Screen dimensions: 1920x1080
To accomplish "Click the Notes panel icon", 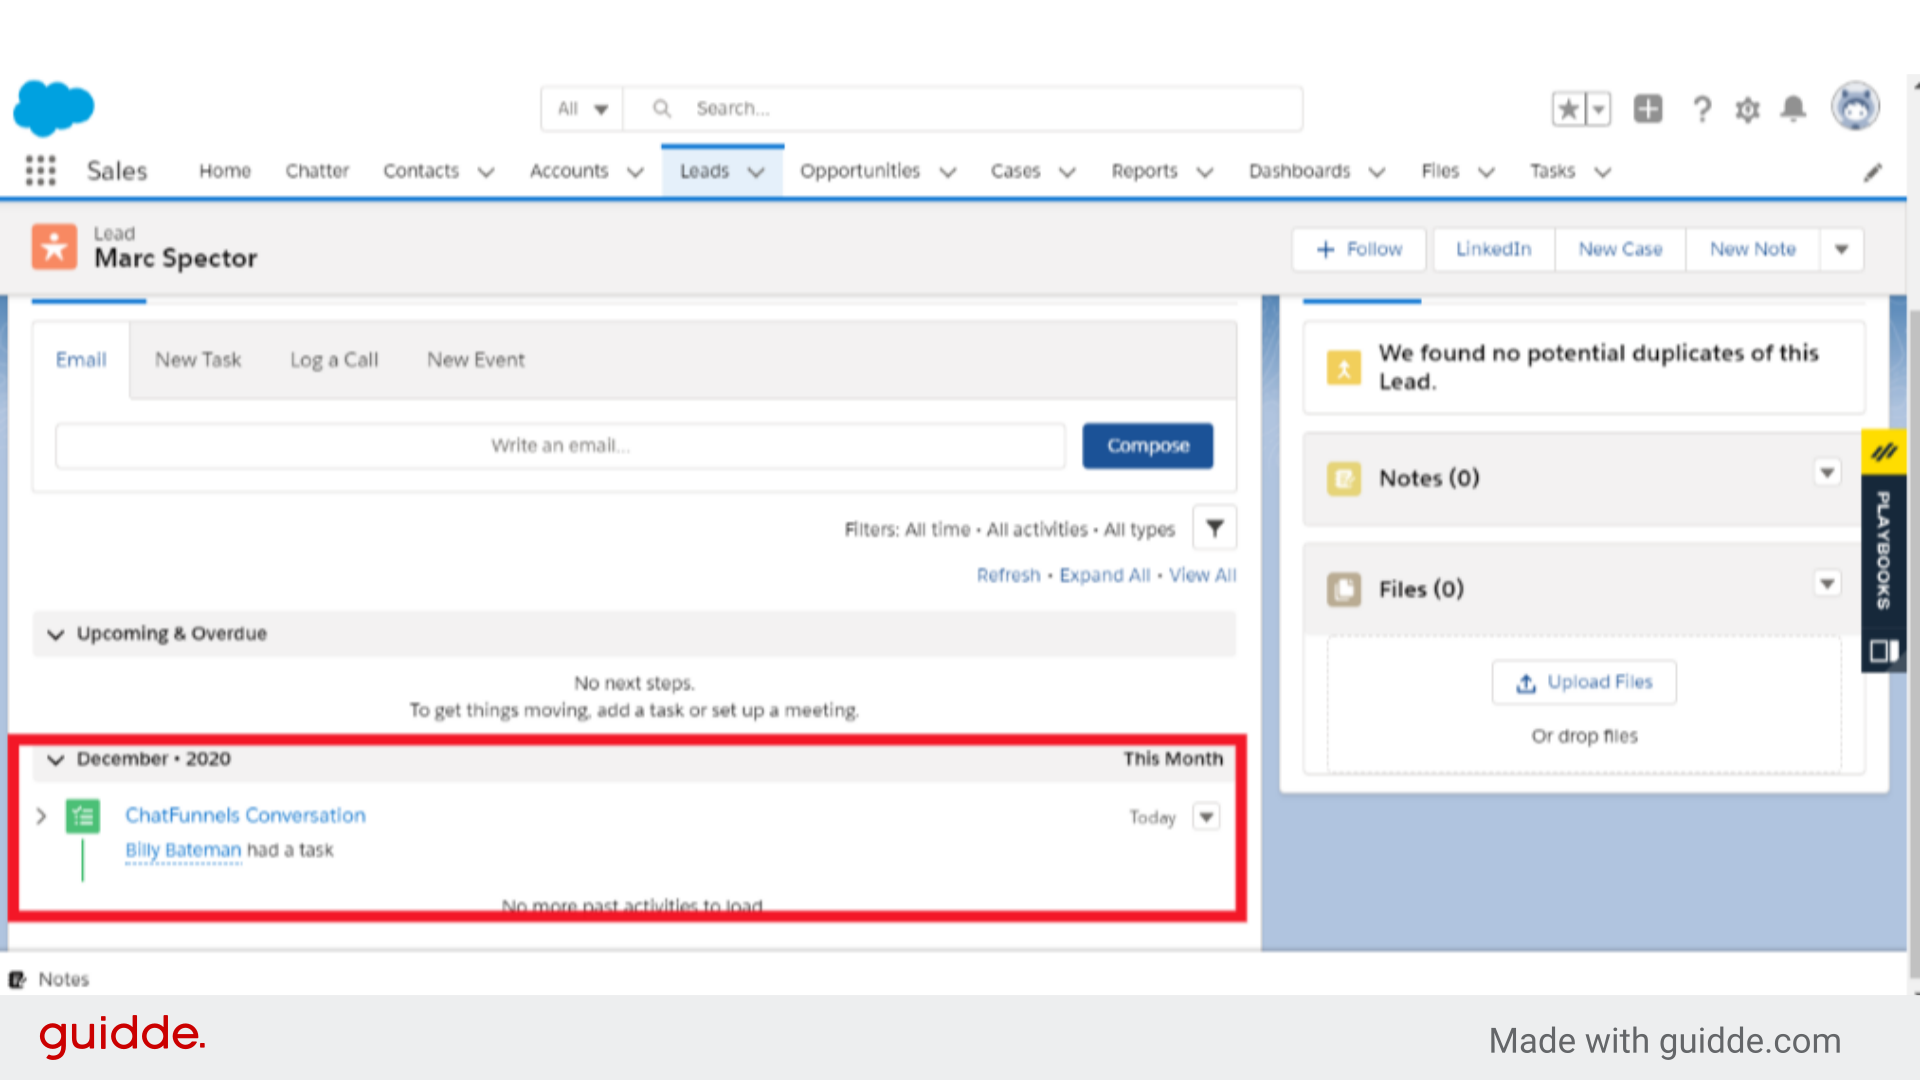I will point(1344,479).
